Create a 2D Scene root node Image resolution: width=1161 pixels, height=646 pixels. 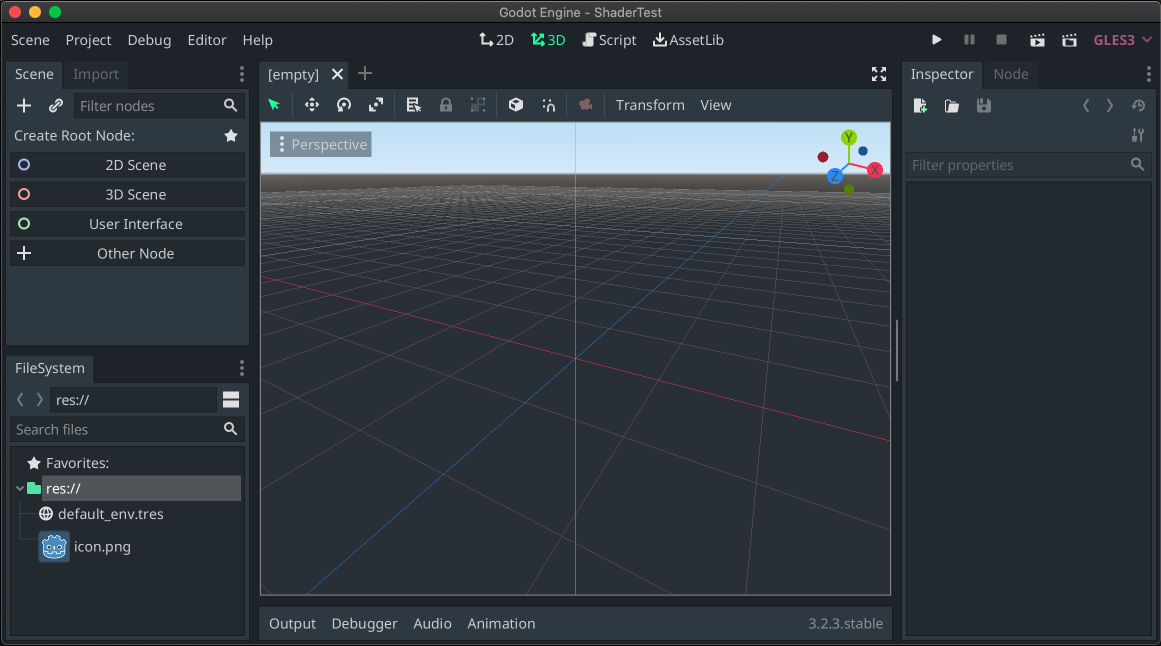(127, 165)
